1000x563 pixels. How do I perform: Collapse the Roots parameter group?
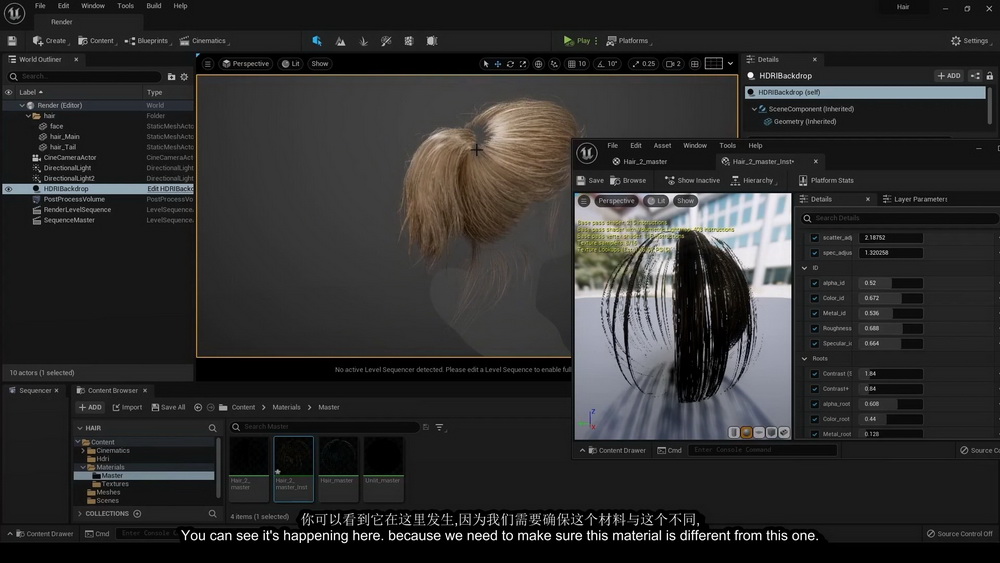pos(804,359)
